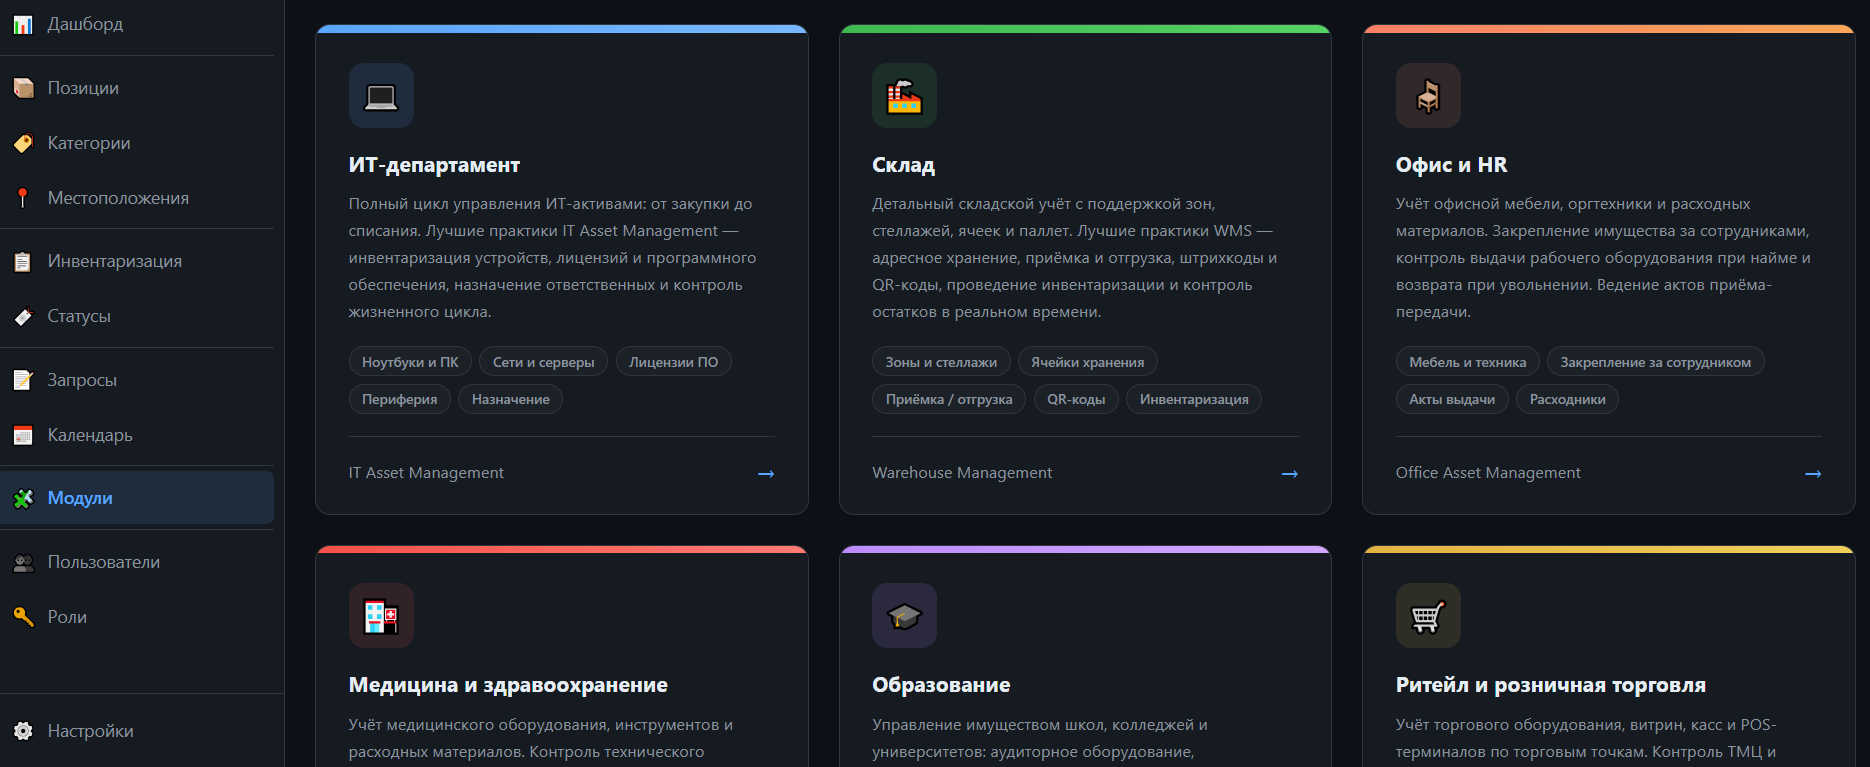Click the shopping cart icon of Ритейл
This screenshot has height=767, width=1870.
tap(1428, 616)
